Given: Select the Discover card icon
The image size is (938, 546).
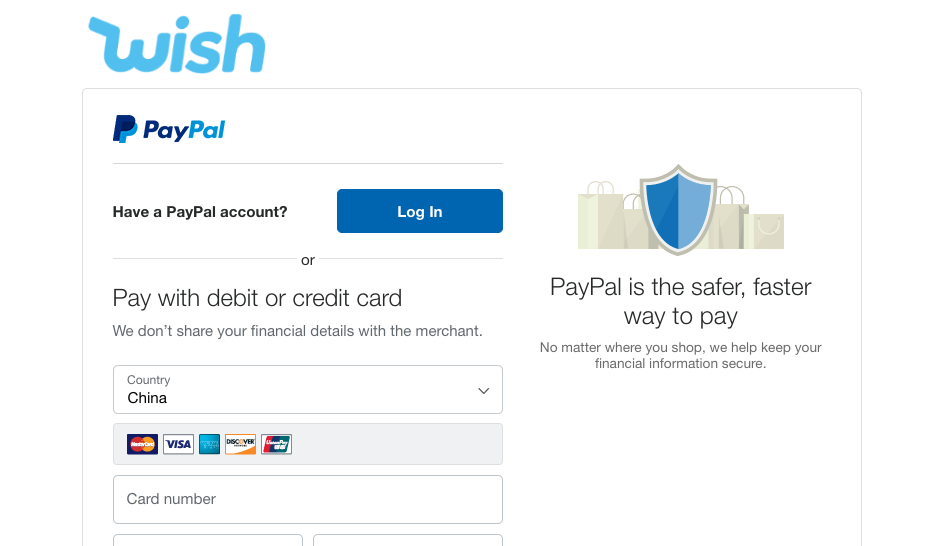Looking at the screenshot, I should pyautogui.click(x=240, y=444).
